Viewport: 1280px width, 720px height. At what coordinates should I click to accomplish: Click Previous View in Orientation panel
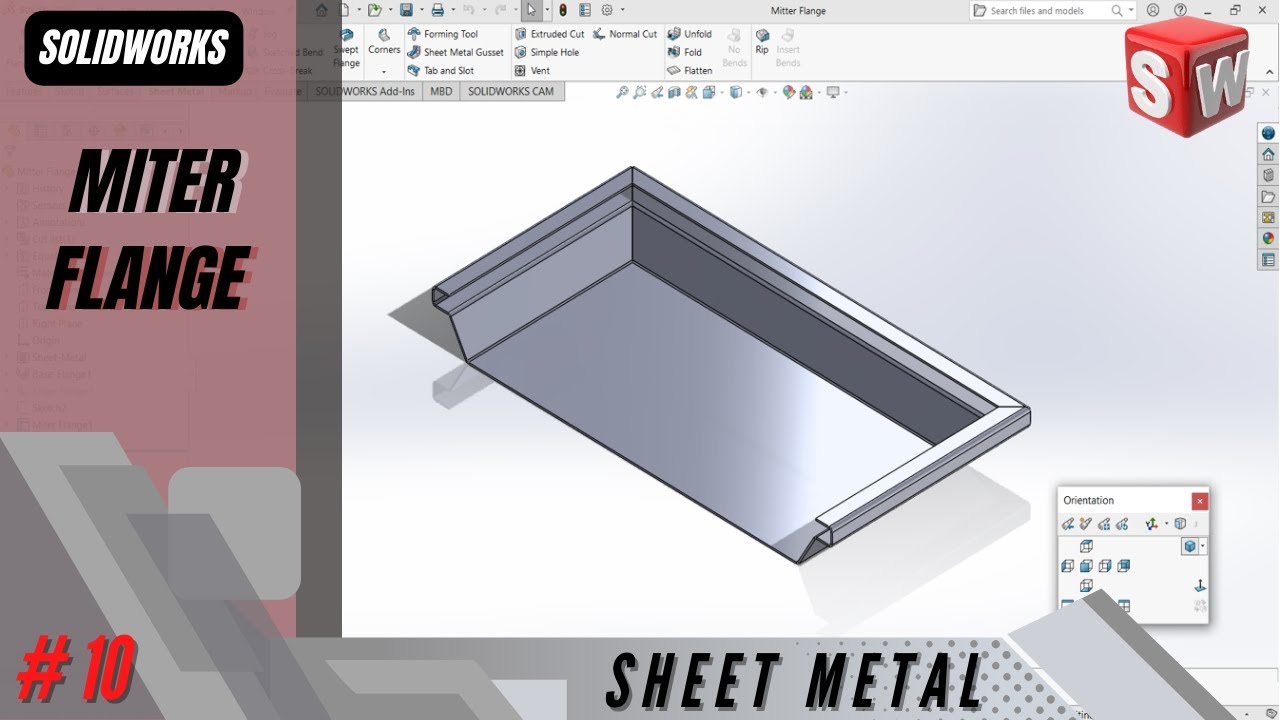click(x=1068, y=524)
